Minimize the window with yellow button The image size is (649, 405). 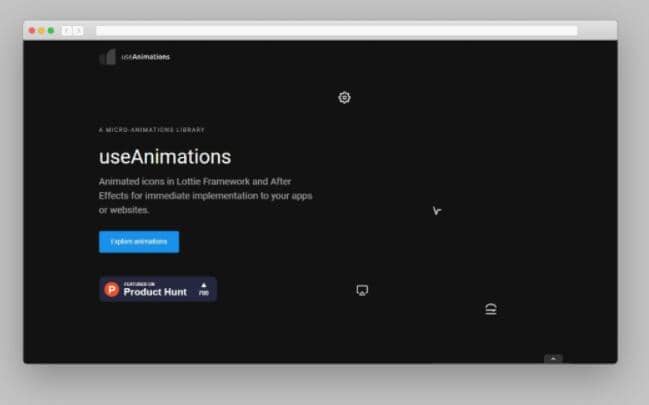41,31
